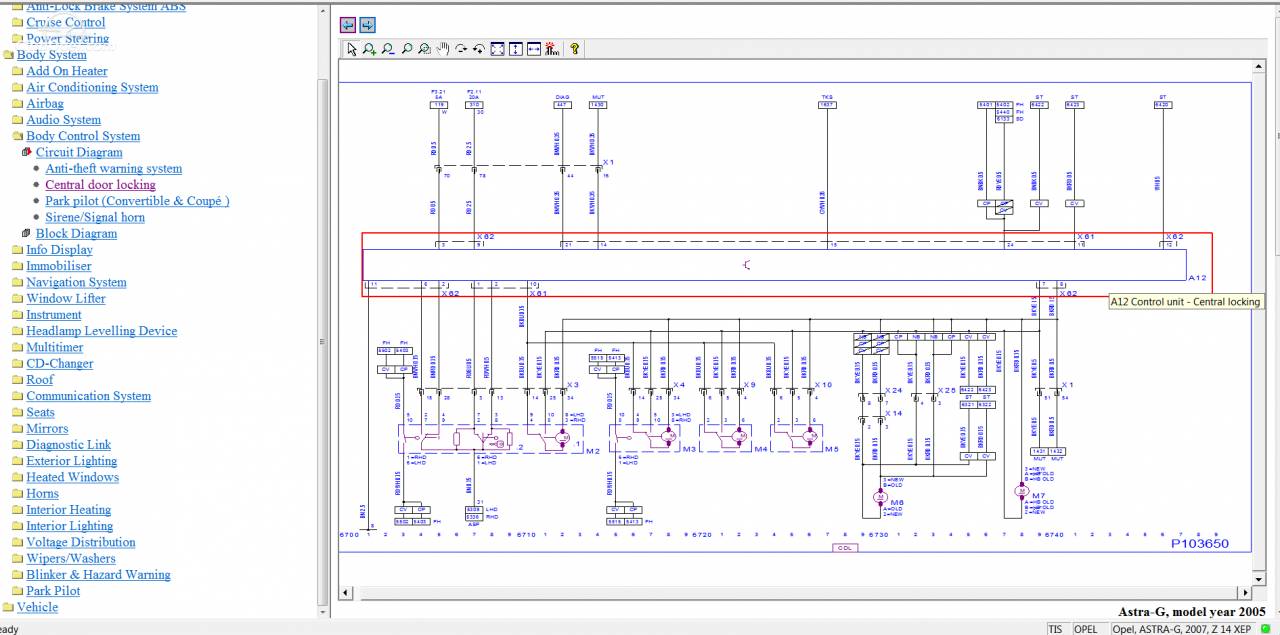This screenshot has width=1280, height=635.
Task: Fit the diagram to window width
Action: 534,48
